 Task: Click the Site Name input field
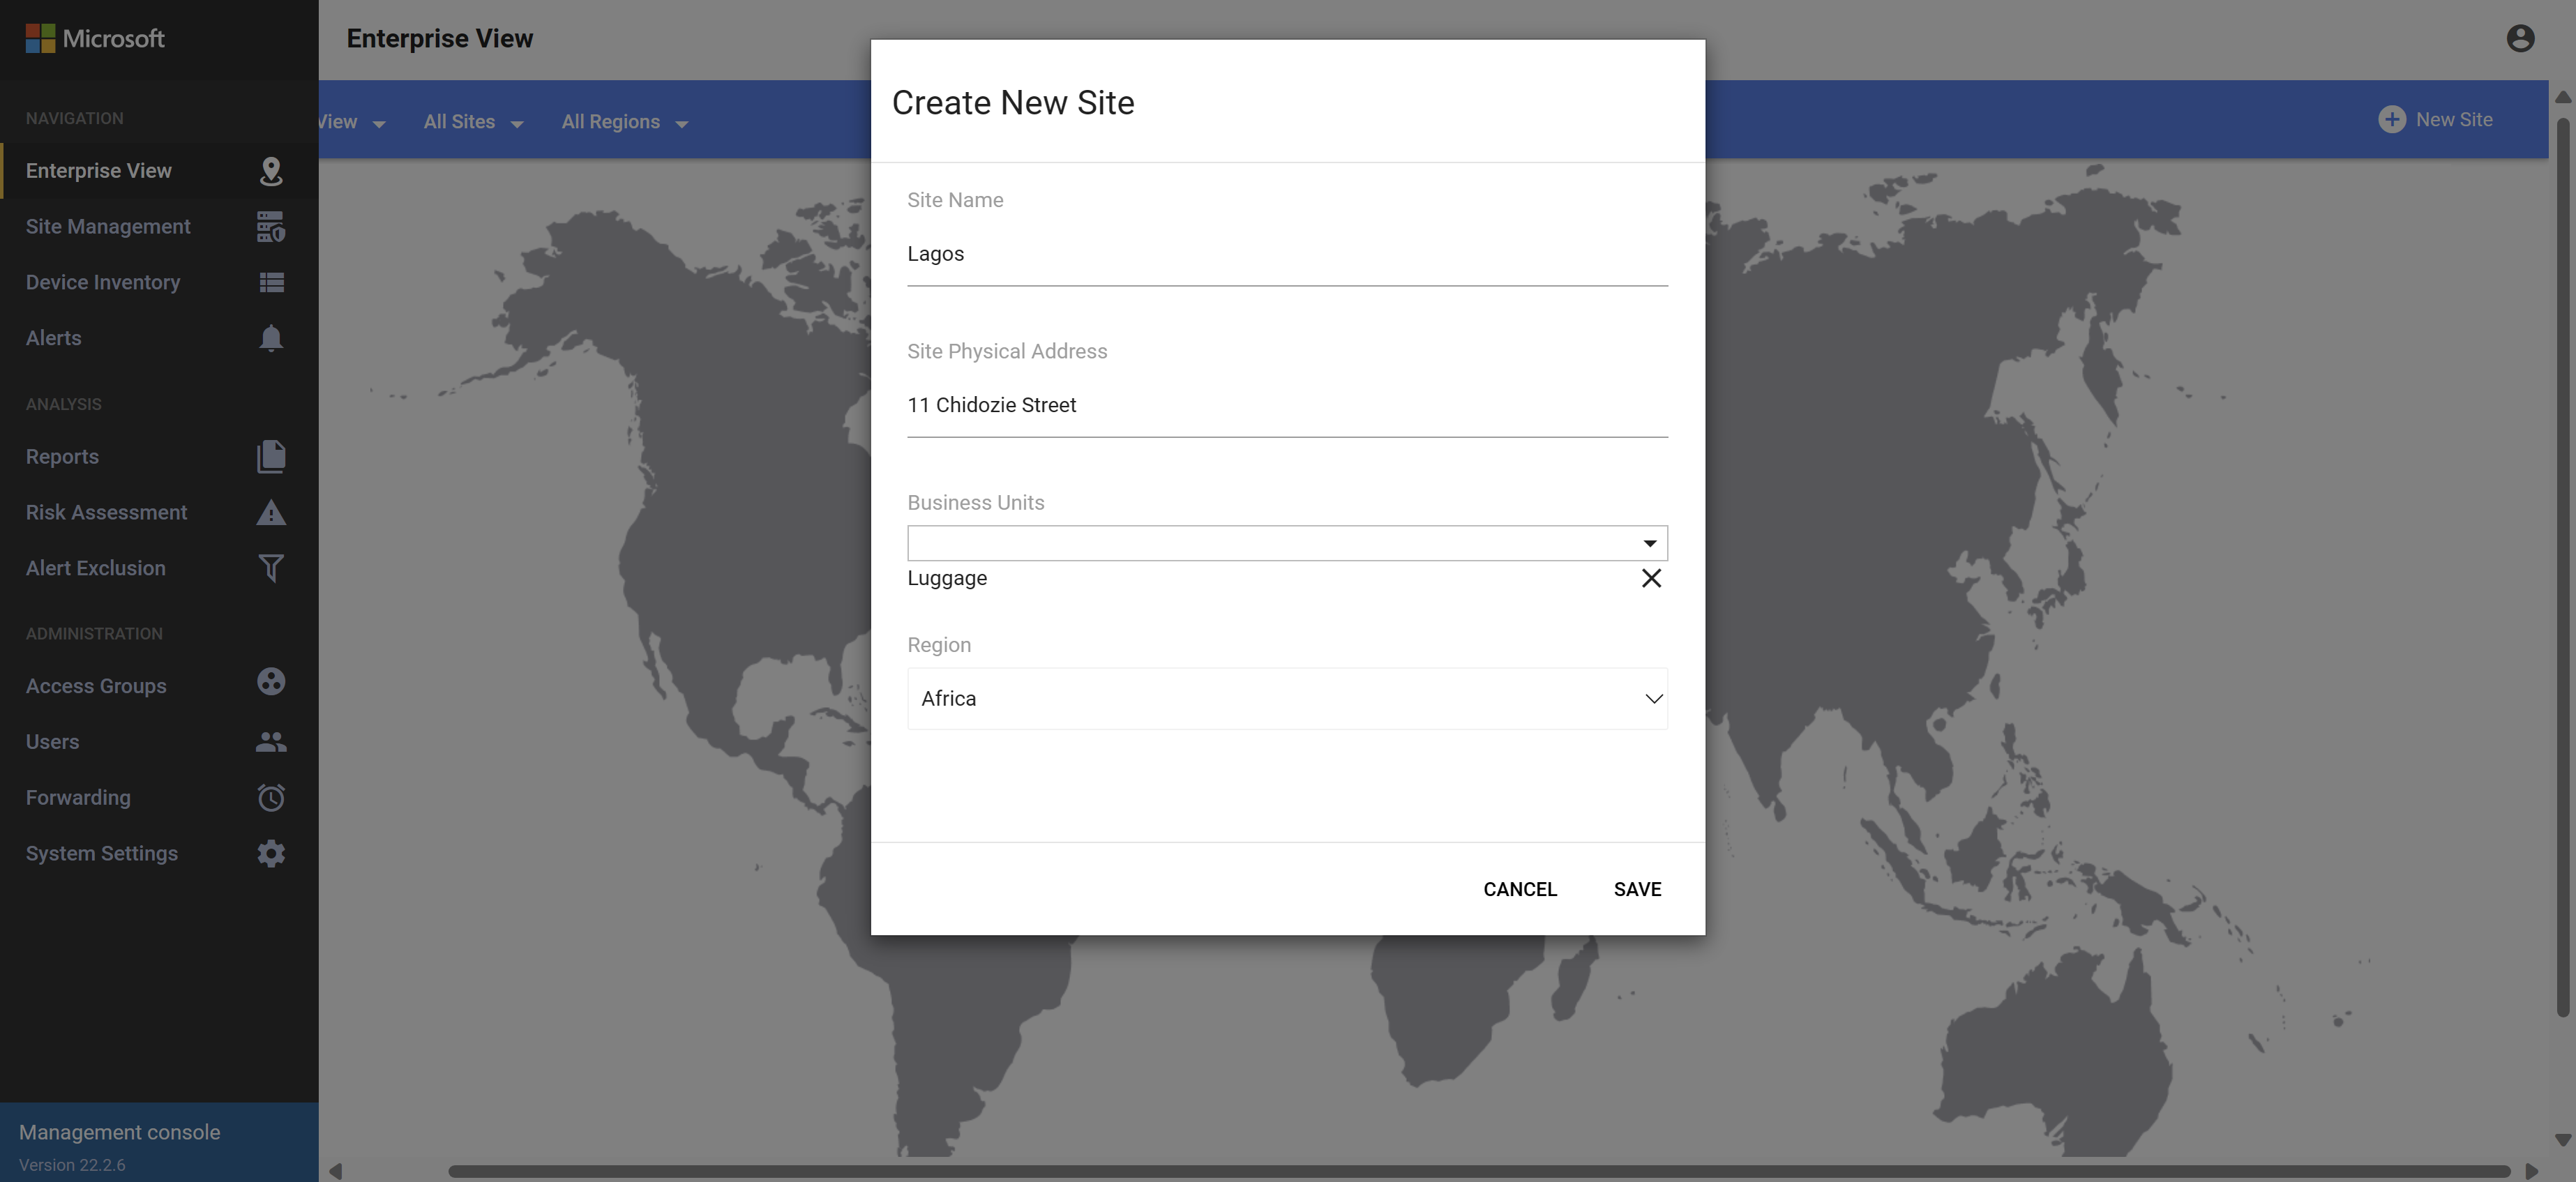pos(1287,254)
